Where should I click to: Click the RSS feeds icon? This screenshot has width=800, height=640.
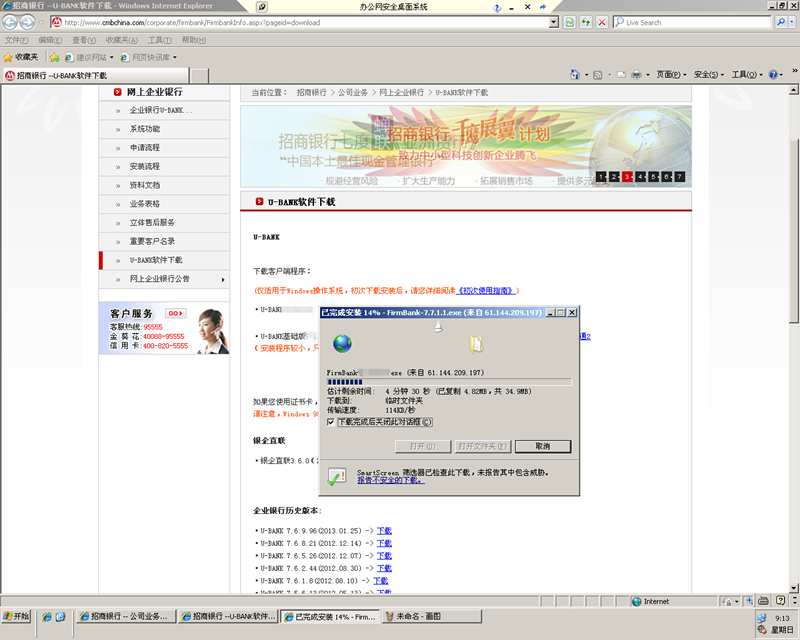coord(597,75)
